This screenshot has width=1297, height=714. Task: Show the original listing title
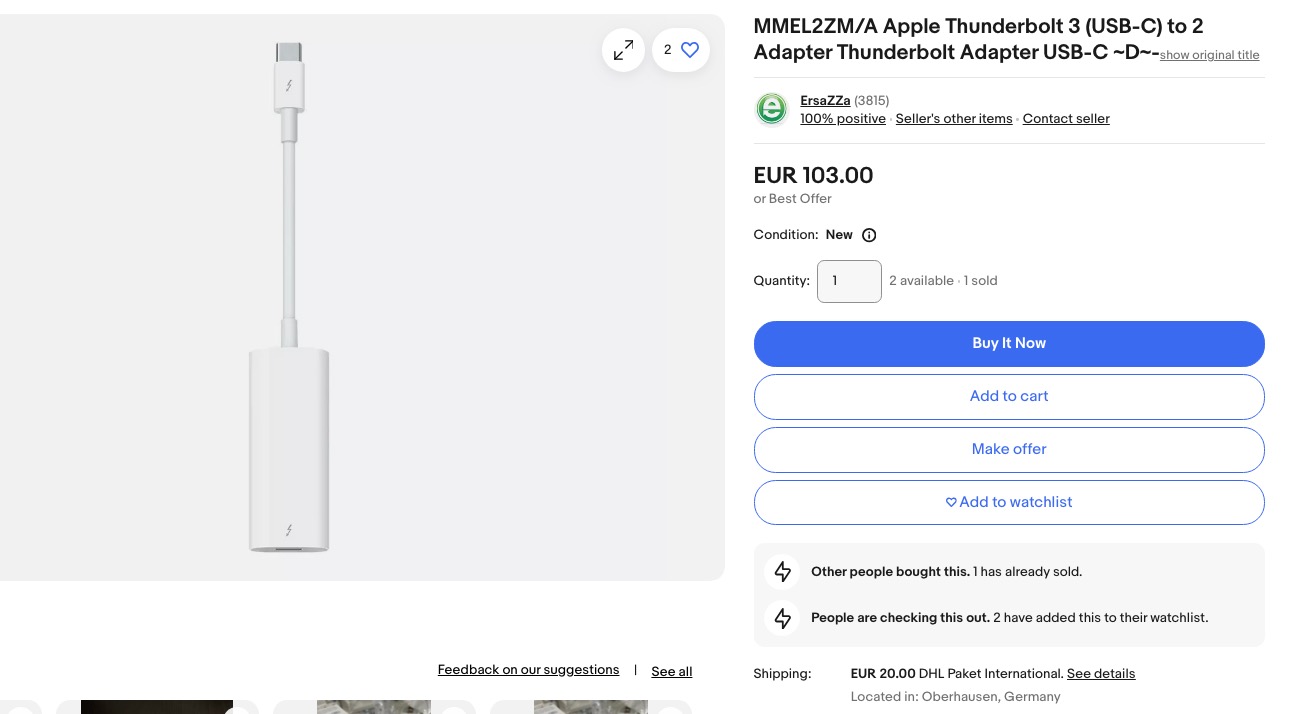click(1209, 55)
